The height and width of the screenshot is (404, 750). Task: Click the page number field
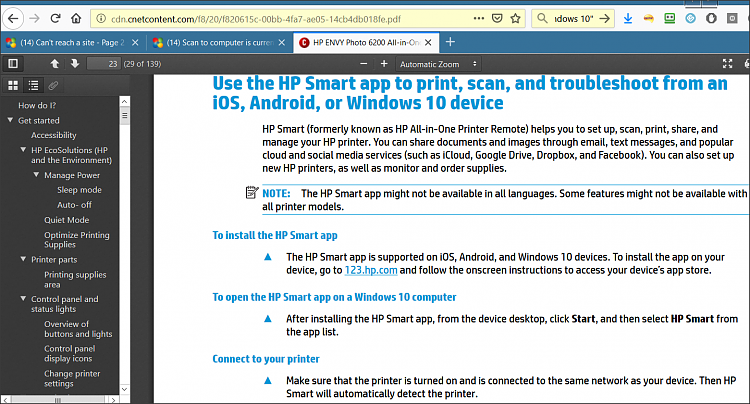pyautogui.click(x=103, y=64)
